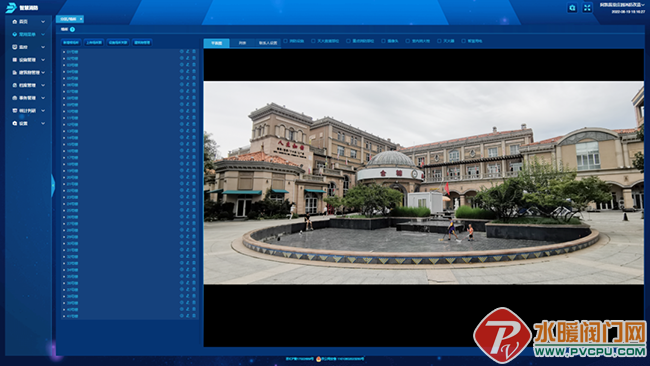Expand the first building node in the tree list
This screenshot has width=650, height=366.
pos(64,52)
